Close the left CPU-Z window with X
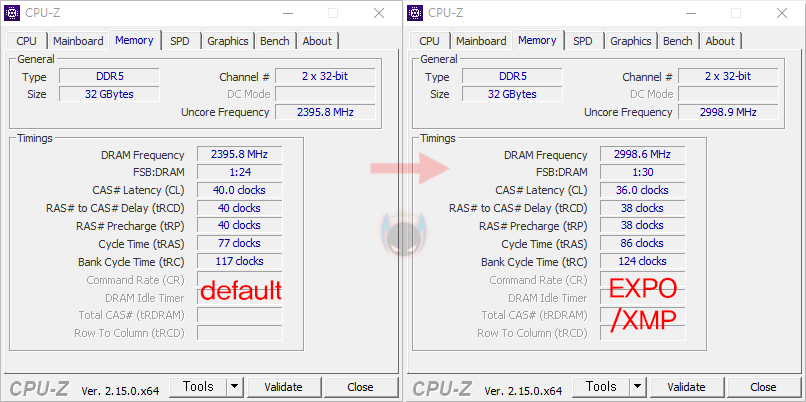This screenshot has height=402, width=806. [x=379, y=13]
